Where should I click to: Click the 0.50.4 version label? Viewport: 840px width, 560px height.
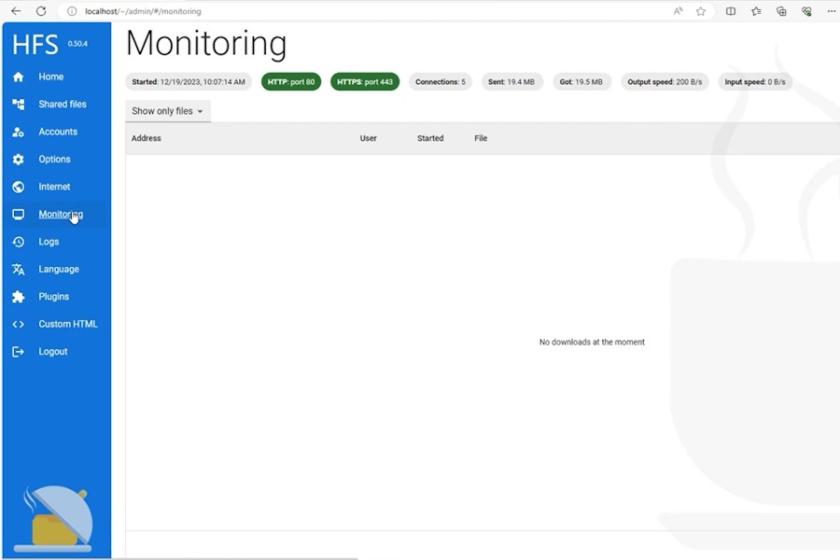pos(78,43)
